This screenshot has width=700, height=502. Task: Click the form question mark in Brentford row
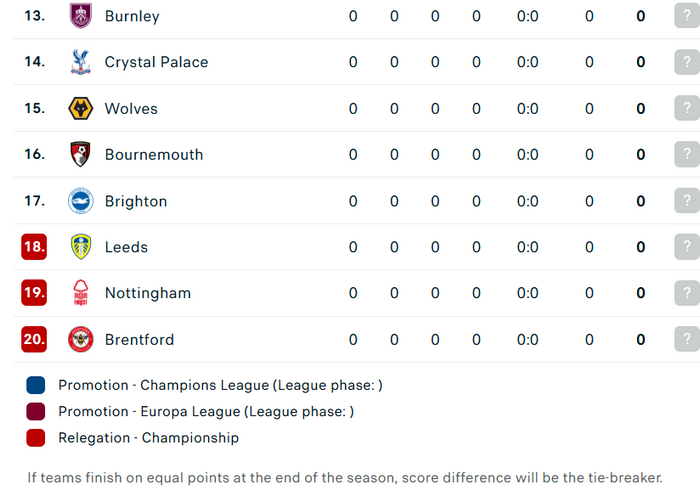pyautogui.click(x=687, y=339)
